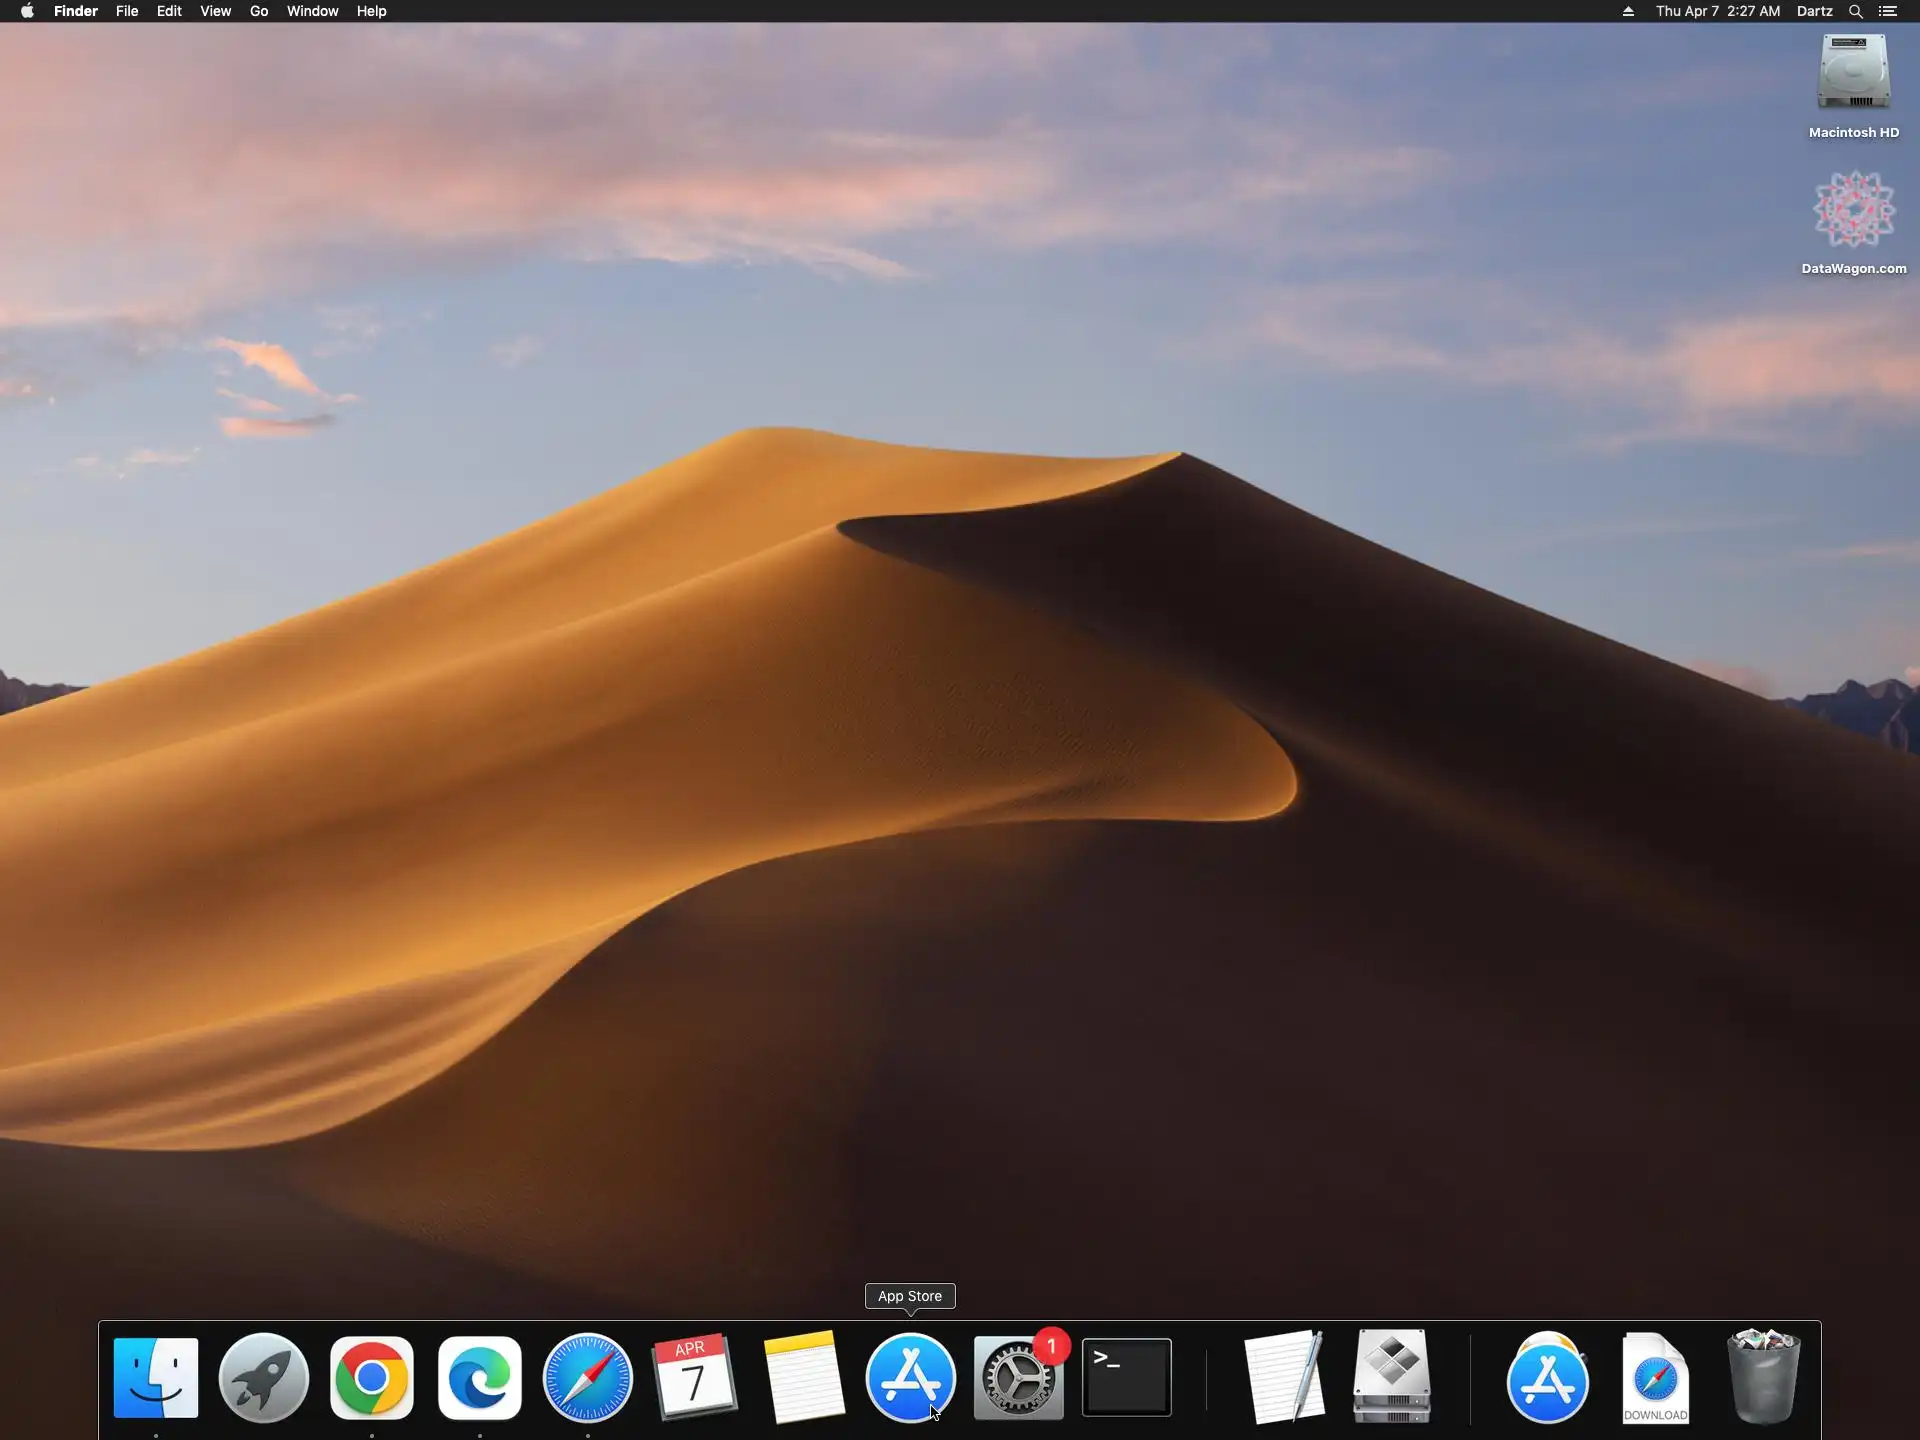Launch Safari from the dock
The height and width of the screenshot is (1440, 1920).
pyautogui.click(x=588, y=1378)
